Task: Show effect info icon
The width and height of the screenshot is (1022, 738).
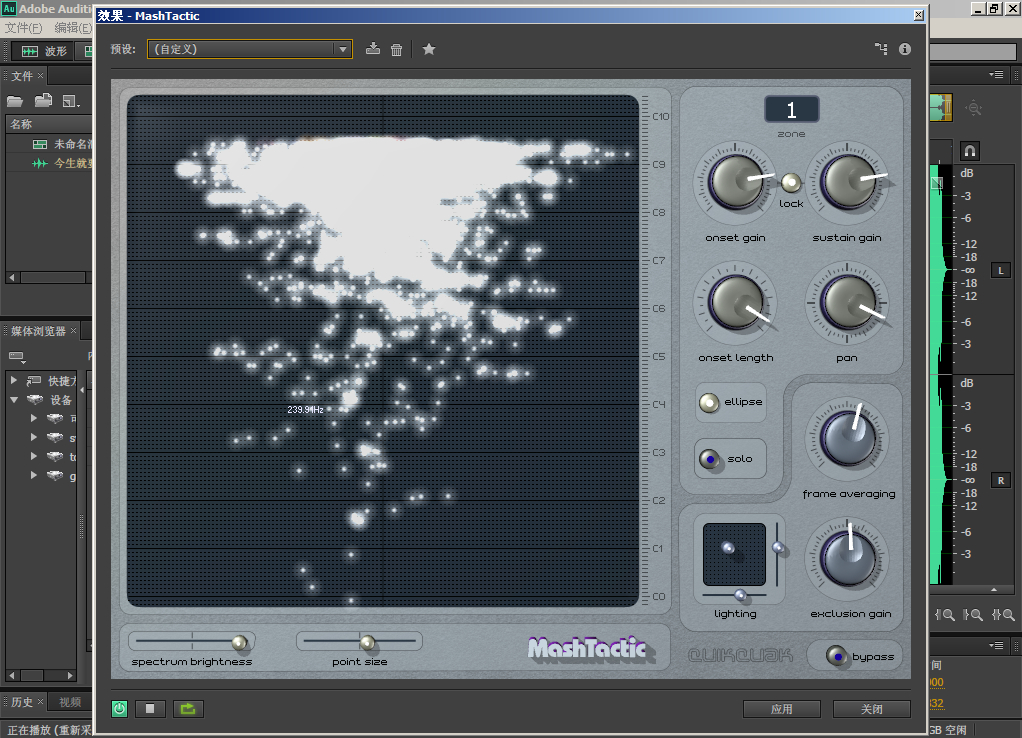Action: coord(905,49)
